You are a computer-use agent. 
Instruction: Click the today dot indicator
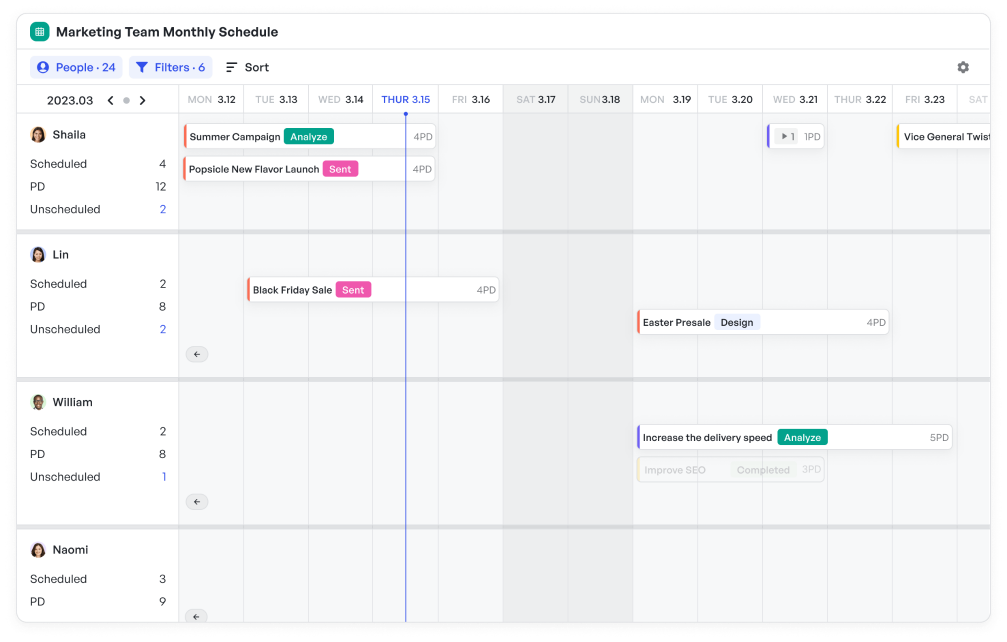pyautogui.click(x=126, y=101)
